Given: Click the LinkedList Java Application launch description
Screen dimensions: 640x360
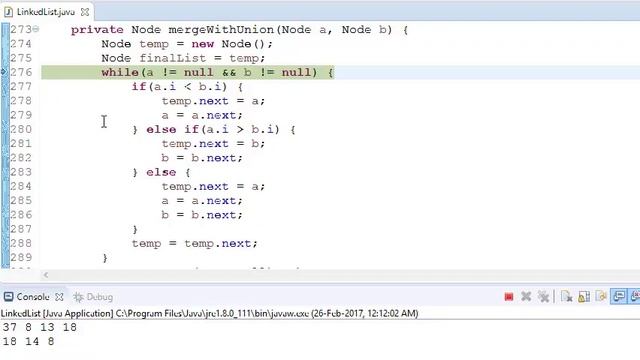Looking at the screenshot, I should click(x=209, y=313).
